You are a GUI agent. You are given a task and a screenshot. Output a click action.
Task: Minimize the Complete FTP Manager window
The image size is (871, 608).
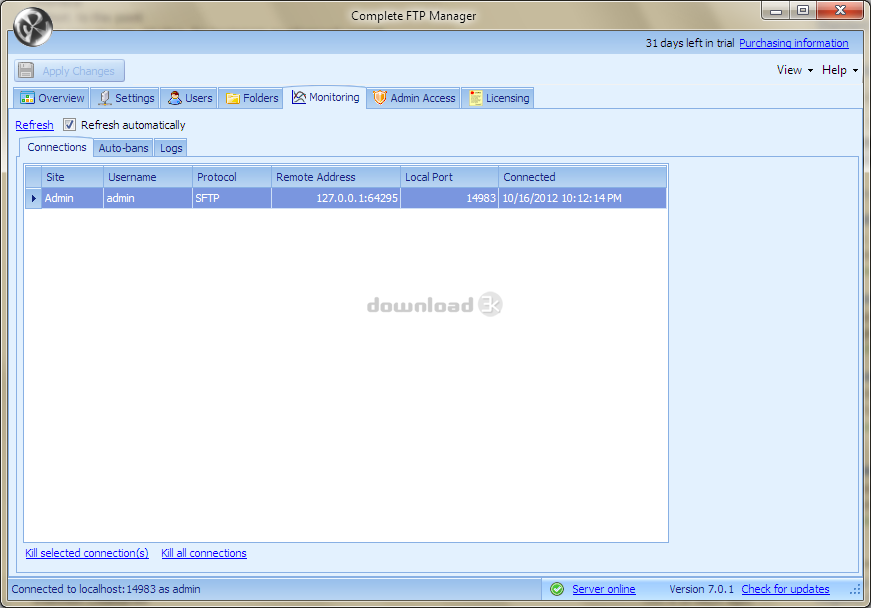[776, 11]
